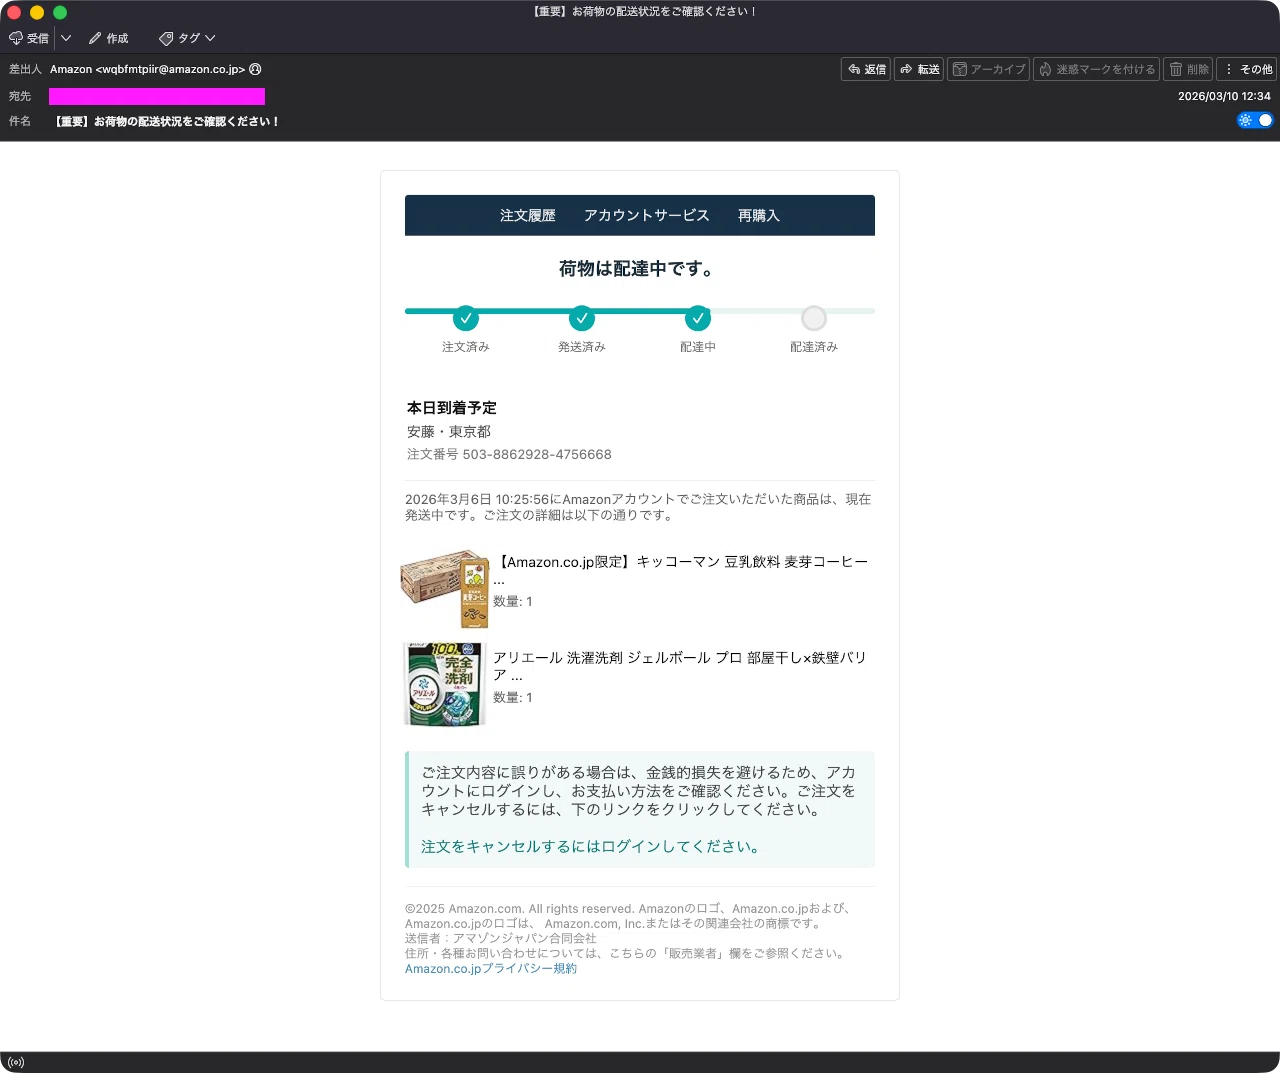Viewport: 1280px width, 1073px height.
Task: Open the アリエール 洗濯洗剤 product title
Action: coord(680,666)
